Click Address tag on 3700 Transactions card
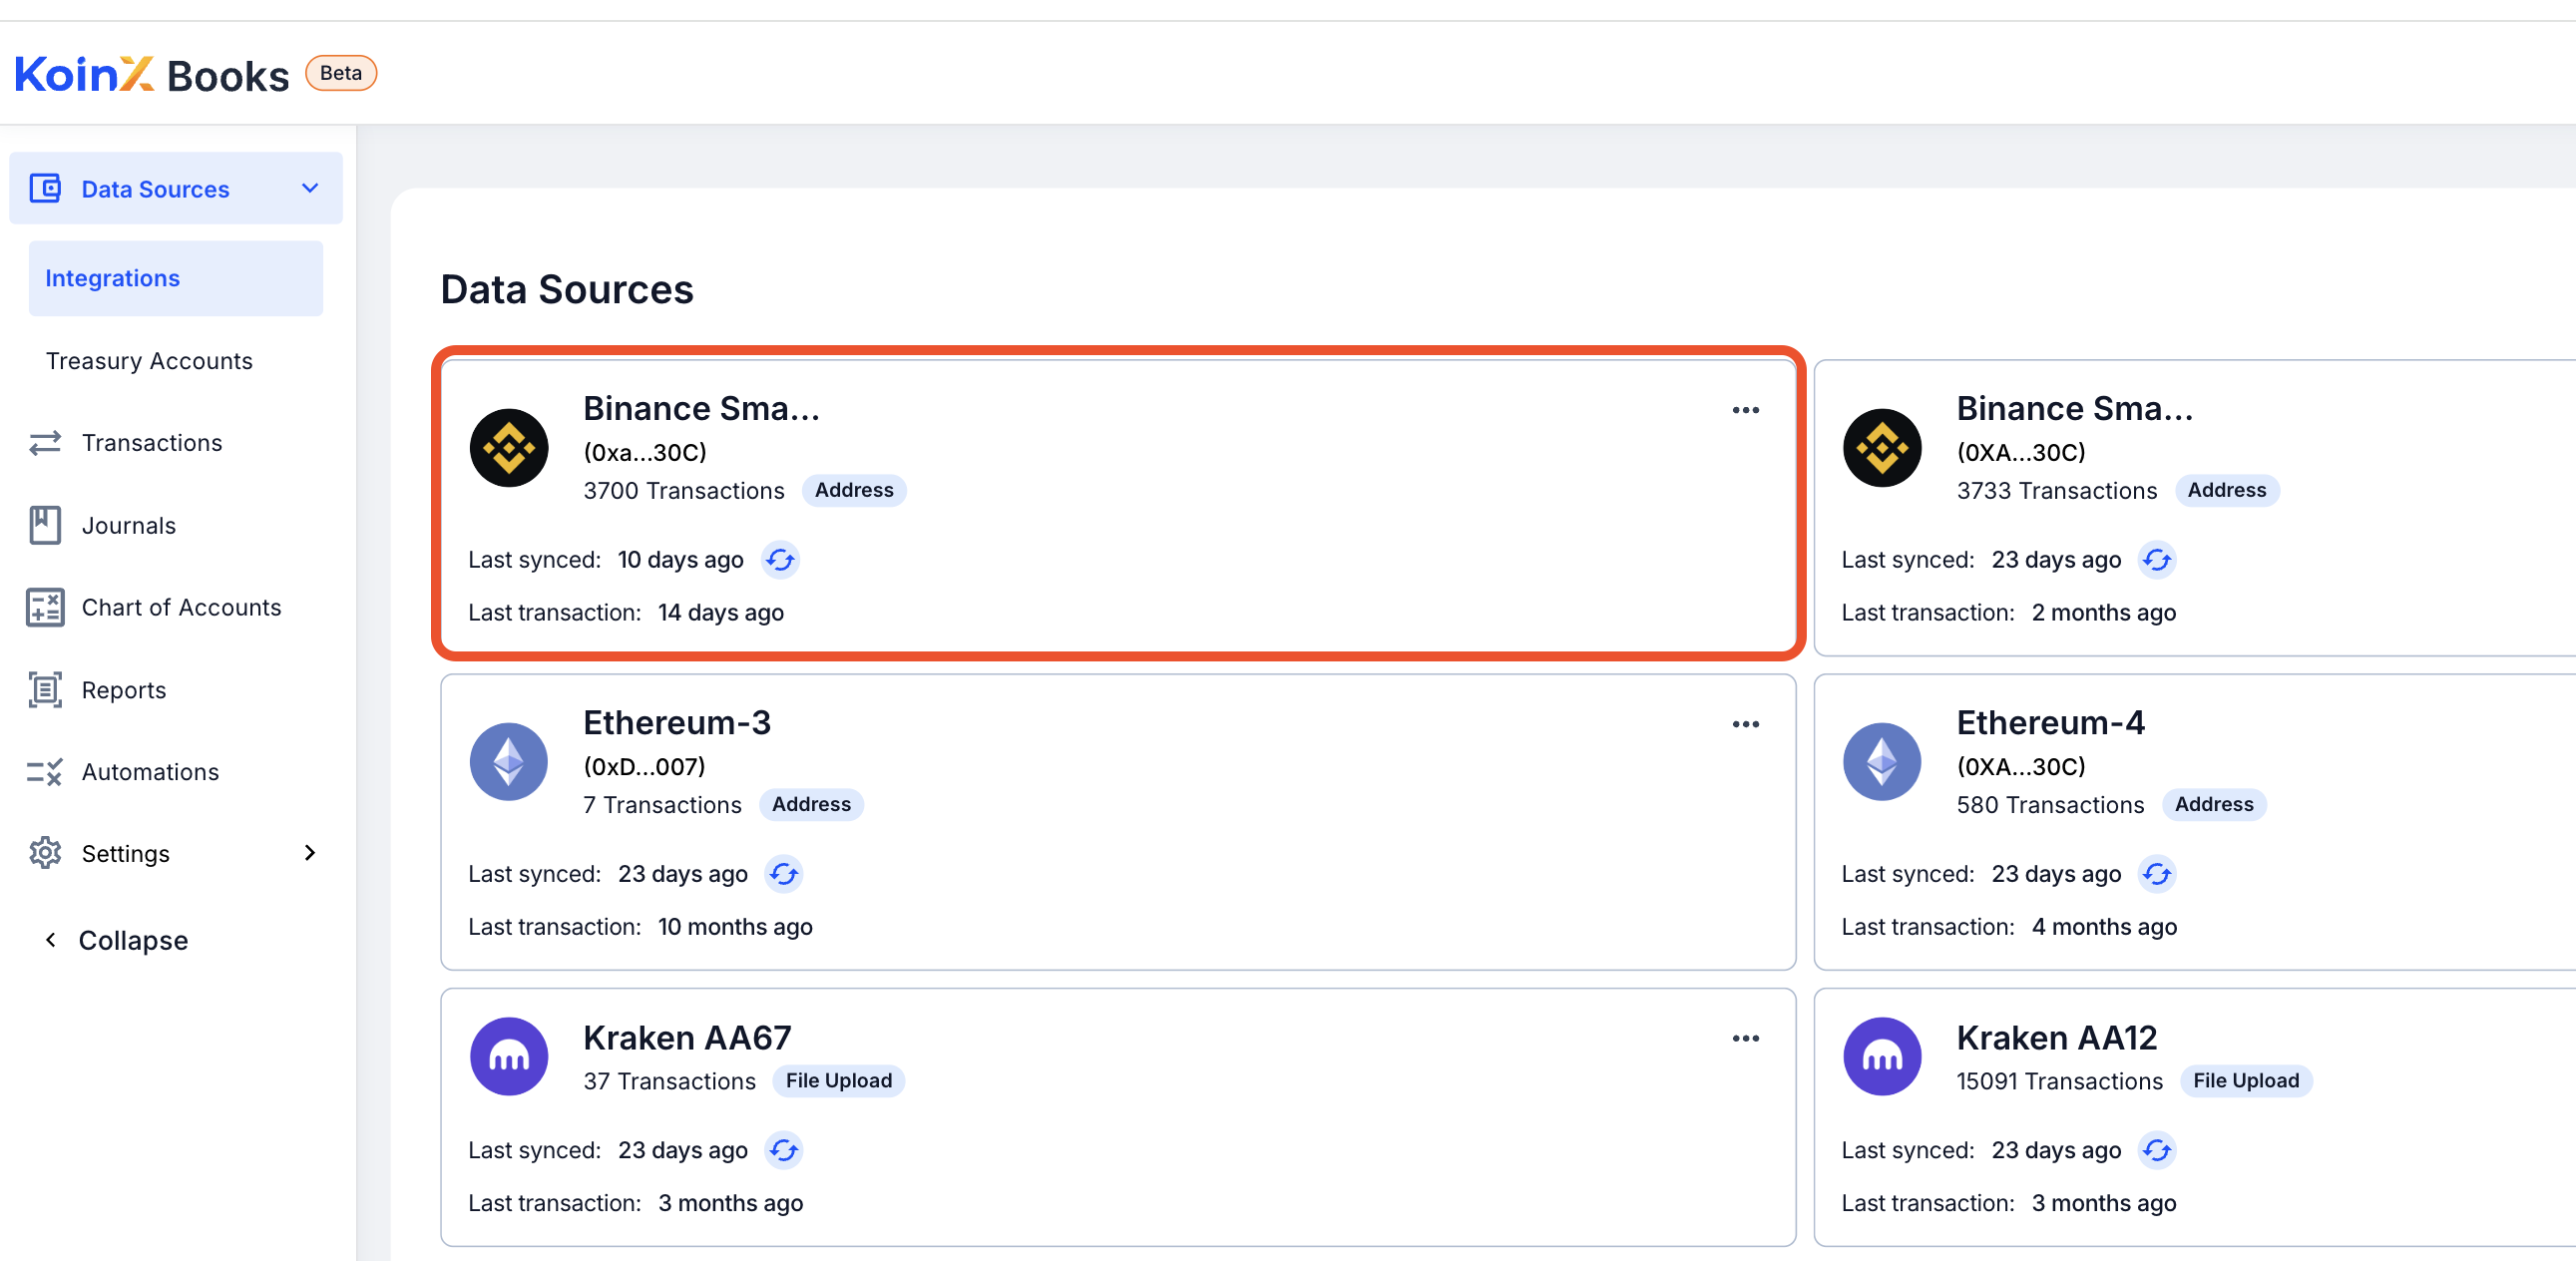Image resolution: width=2576 pixels, height=1261 pixels. click(x=854, y=490)
